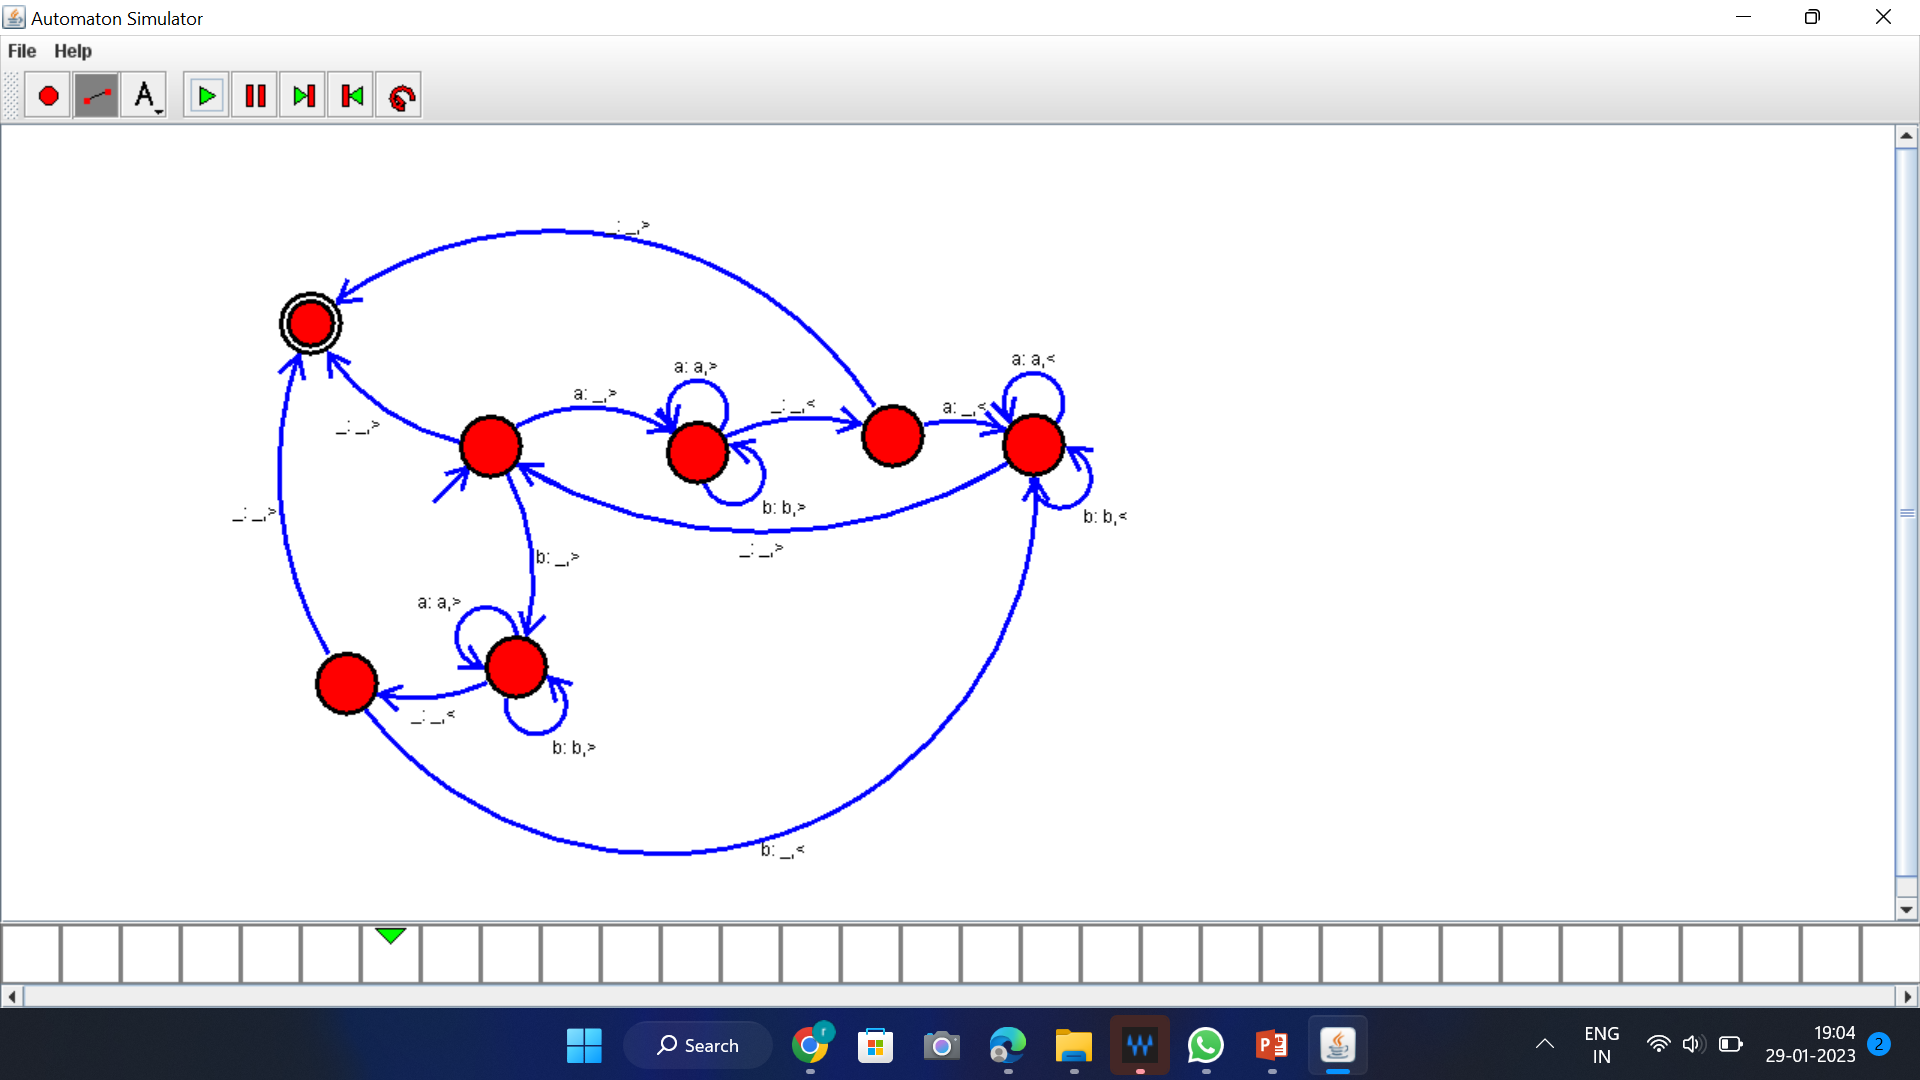The width and height of the screenshot is (1920, 1080).
Task: Open the Help menu
Action: 72,51
